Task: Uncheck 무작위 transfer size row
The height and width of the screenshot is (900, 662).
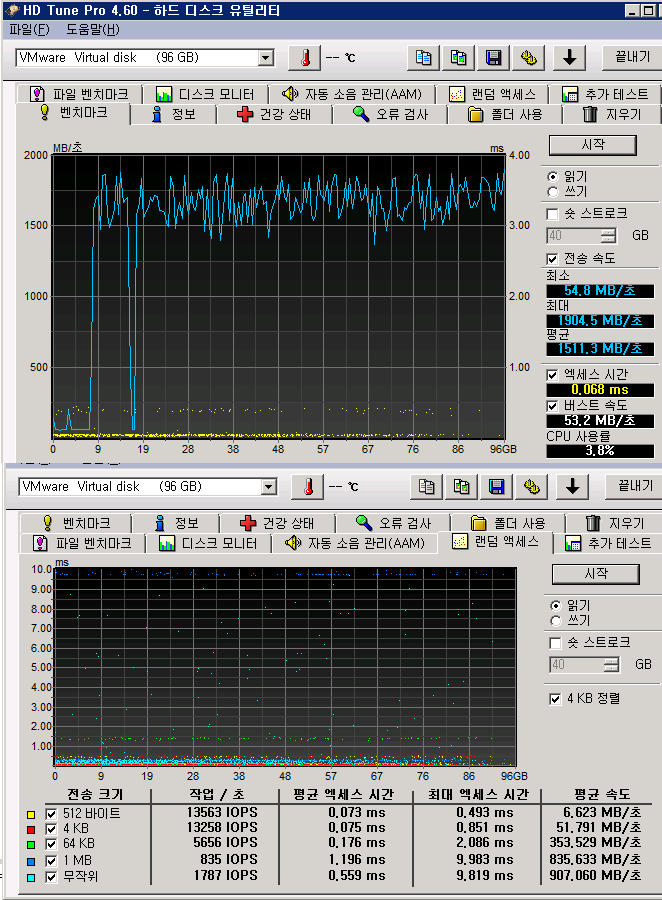Action: 51,877
